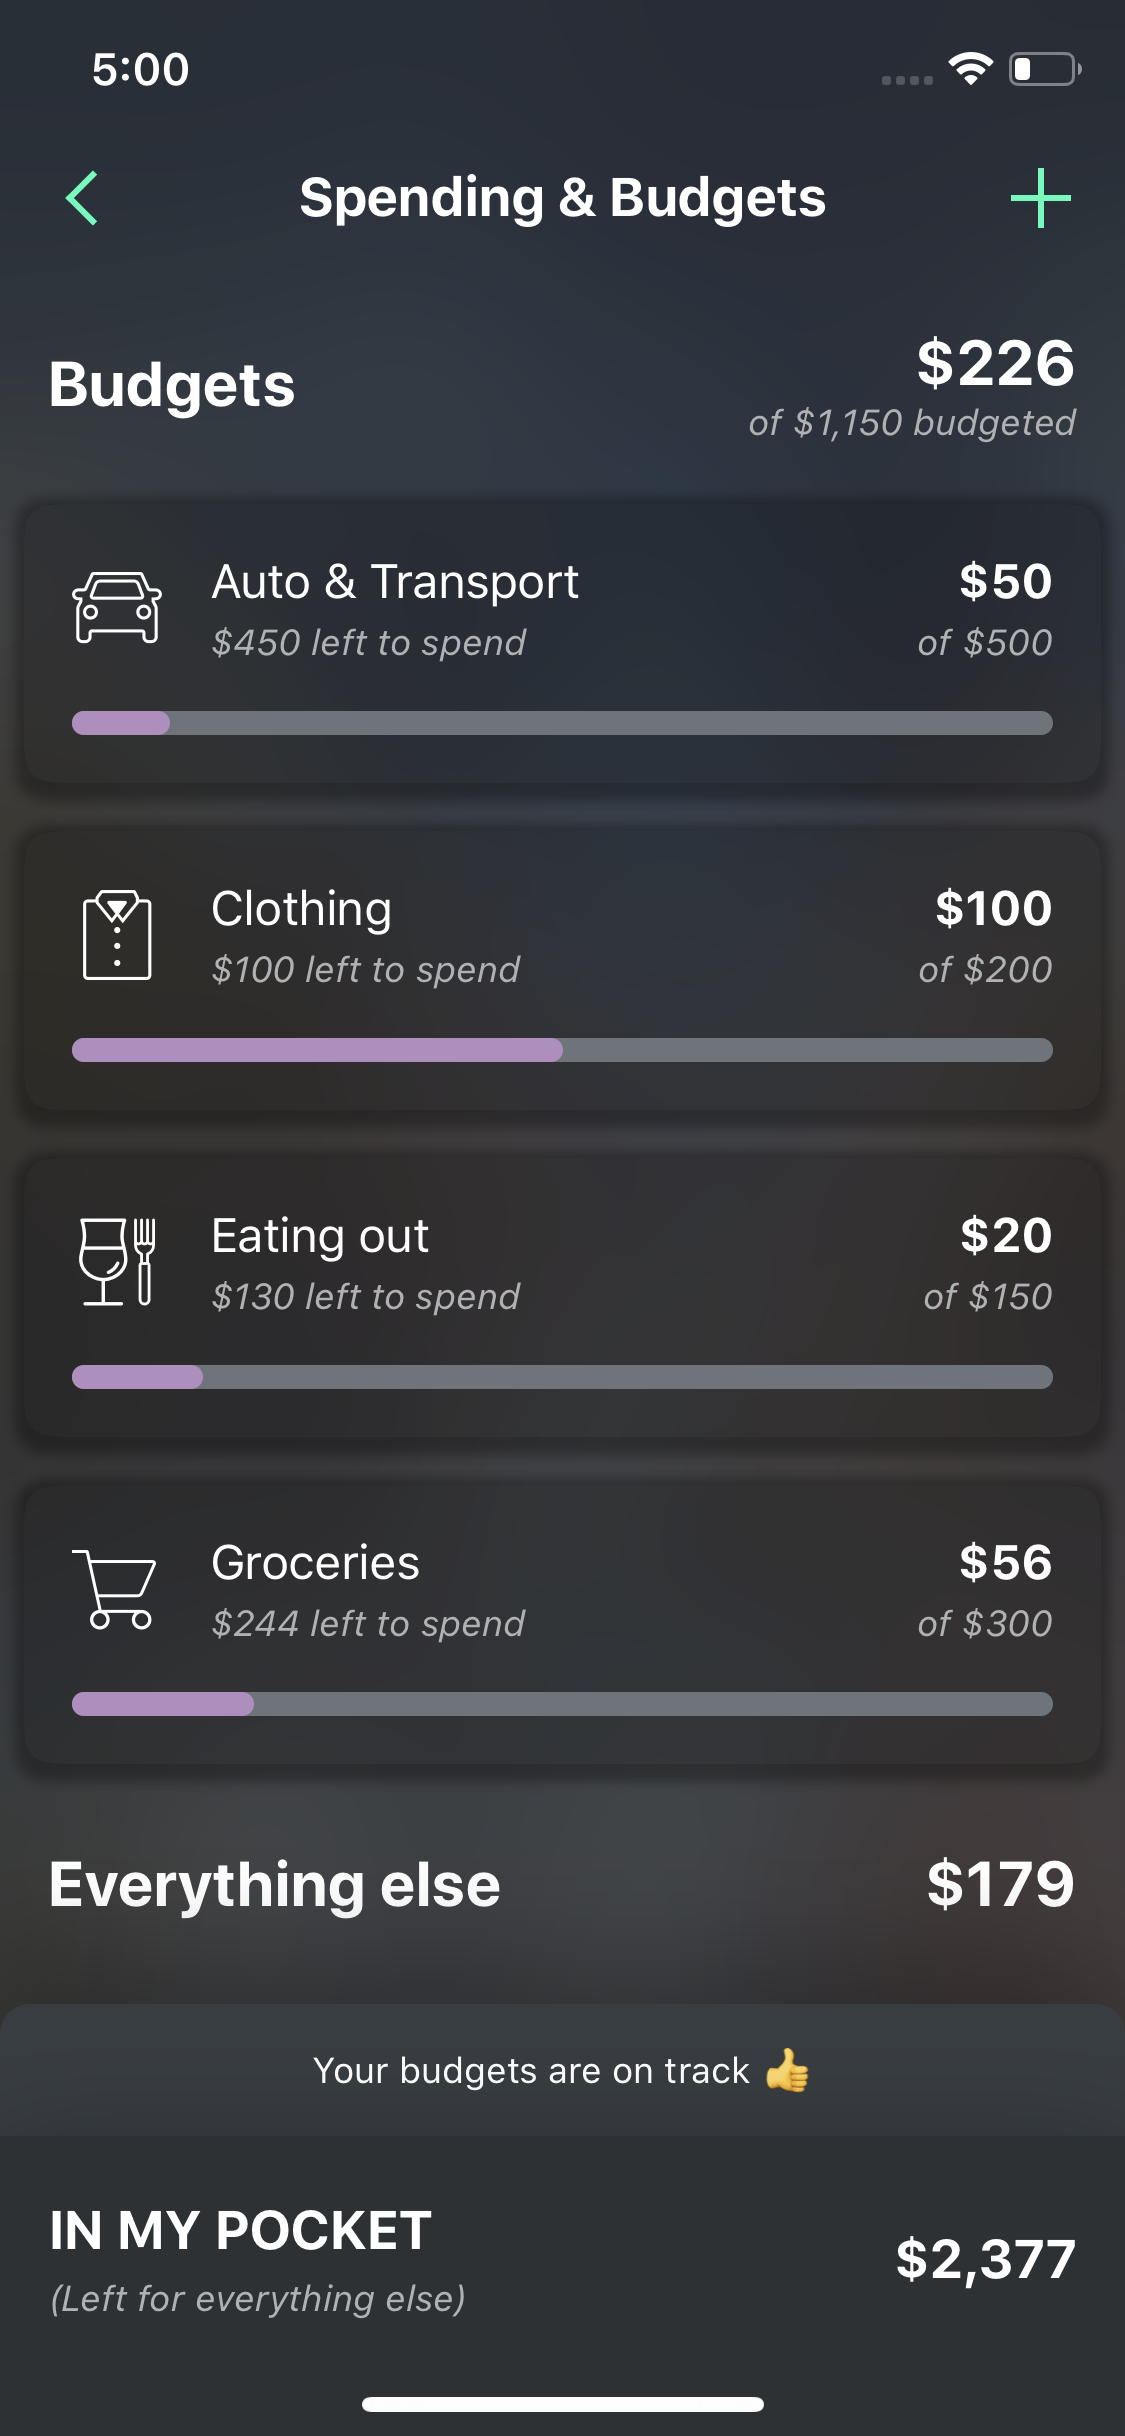The height and width of the screenshot is (2436, 1125).
Task: Tap the wine glass and fork icon
Action: (x=117, y=1261)
